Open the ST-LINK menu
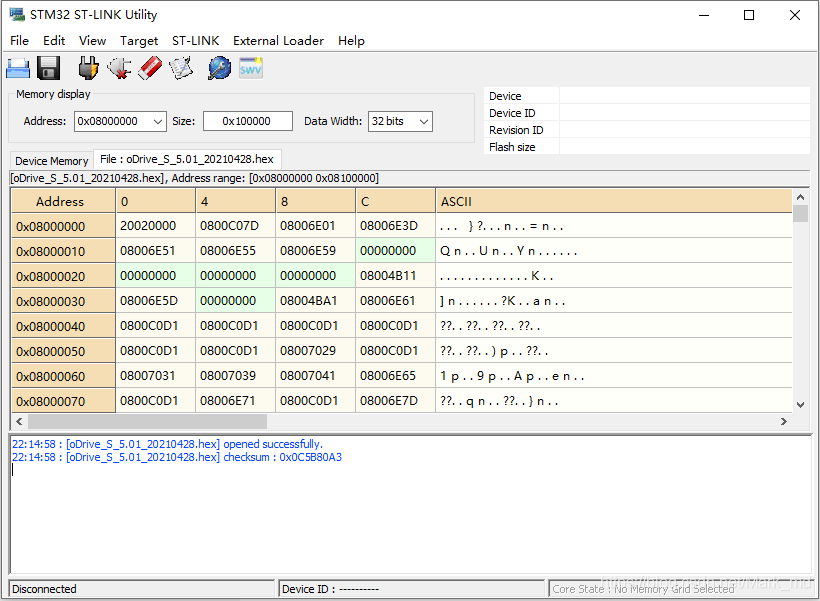 (196, 41)
